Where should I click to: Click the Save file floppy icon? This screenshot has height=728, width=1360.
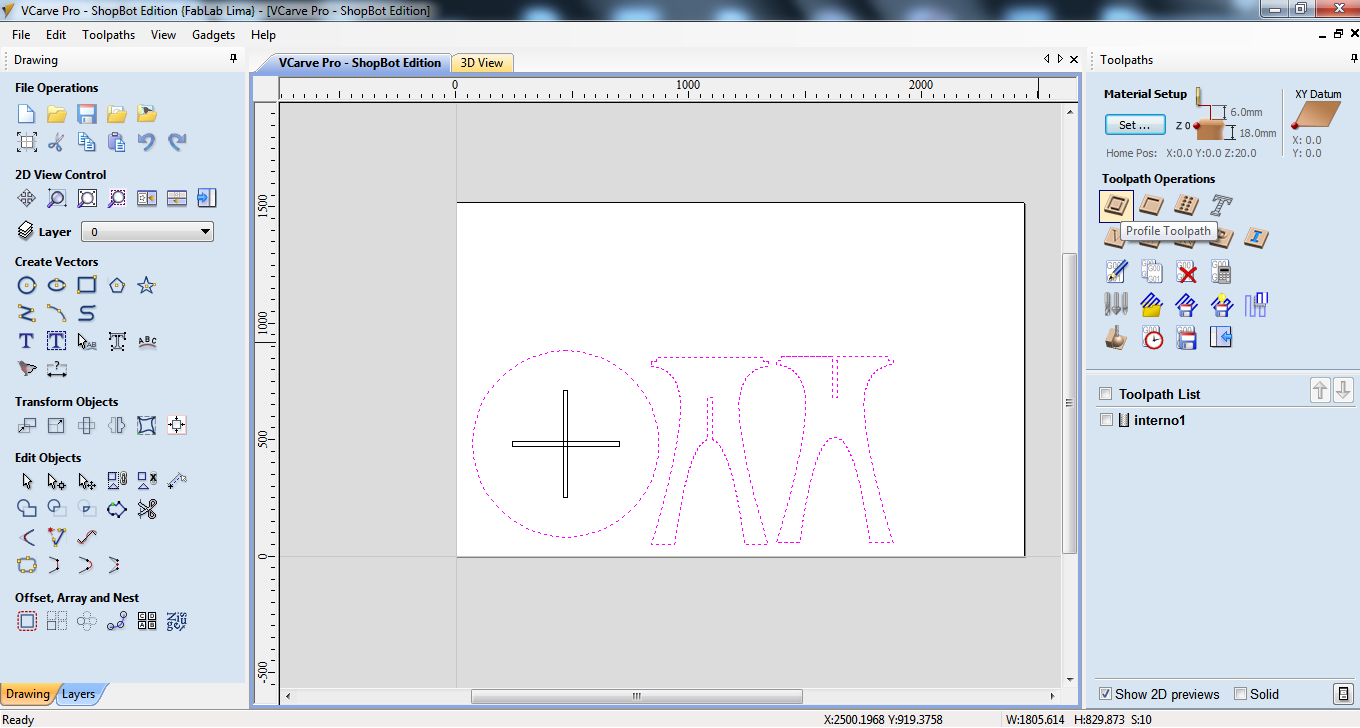click(87, 114)
